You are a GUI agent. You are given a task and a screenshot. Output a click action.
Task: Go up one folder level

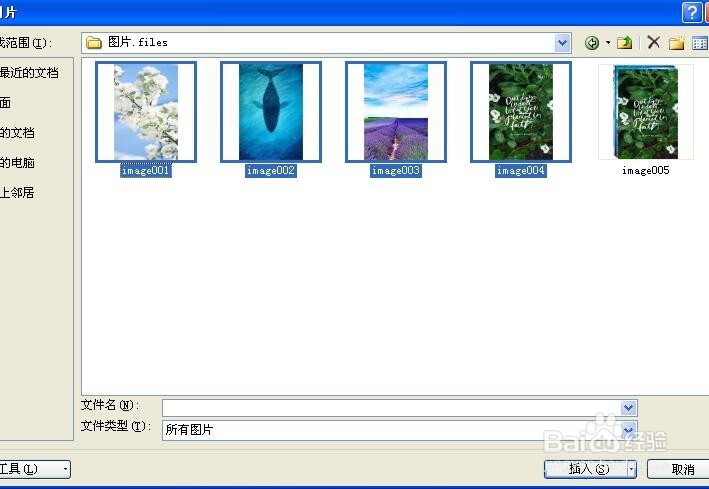[x=625, y=43]
